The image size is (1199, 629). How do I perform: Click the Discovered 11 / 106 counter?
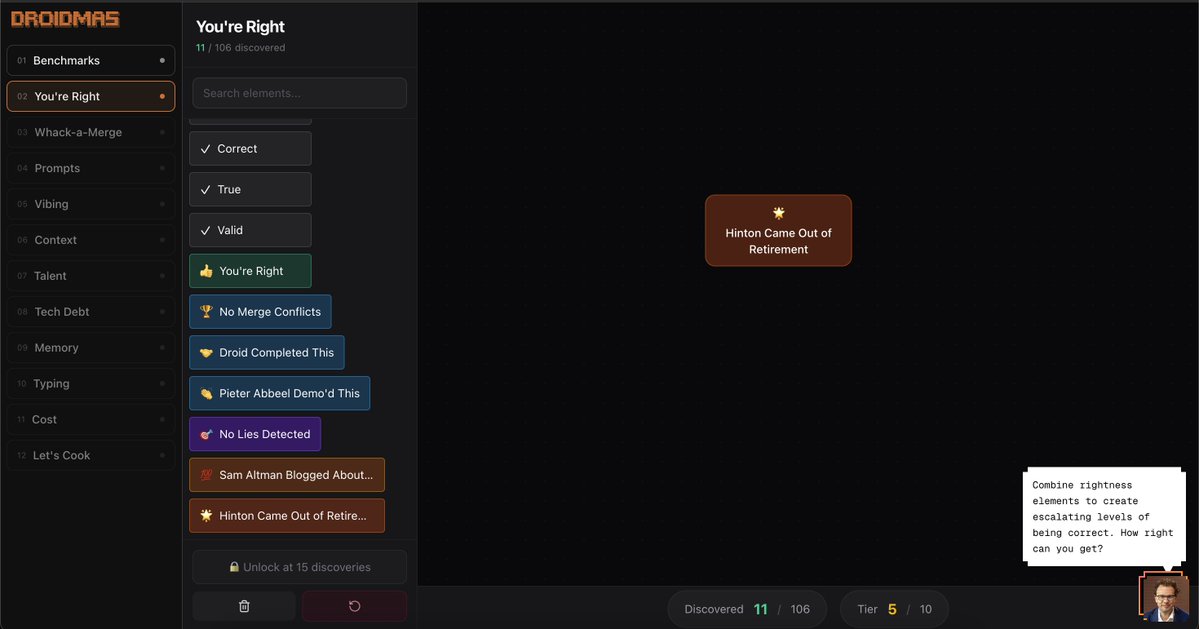click(x=747, y=609)
